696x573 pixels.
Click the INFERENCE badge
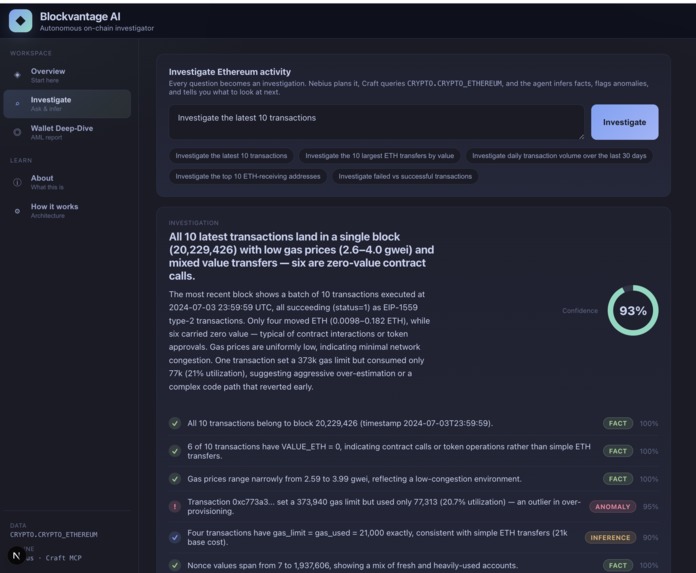pos(610,537)
